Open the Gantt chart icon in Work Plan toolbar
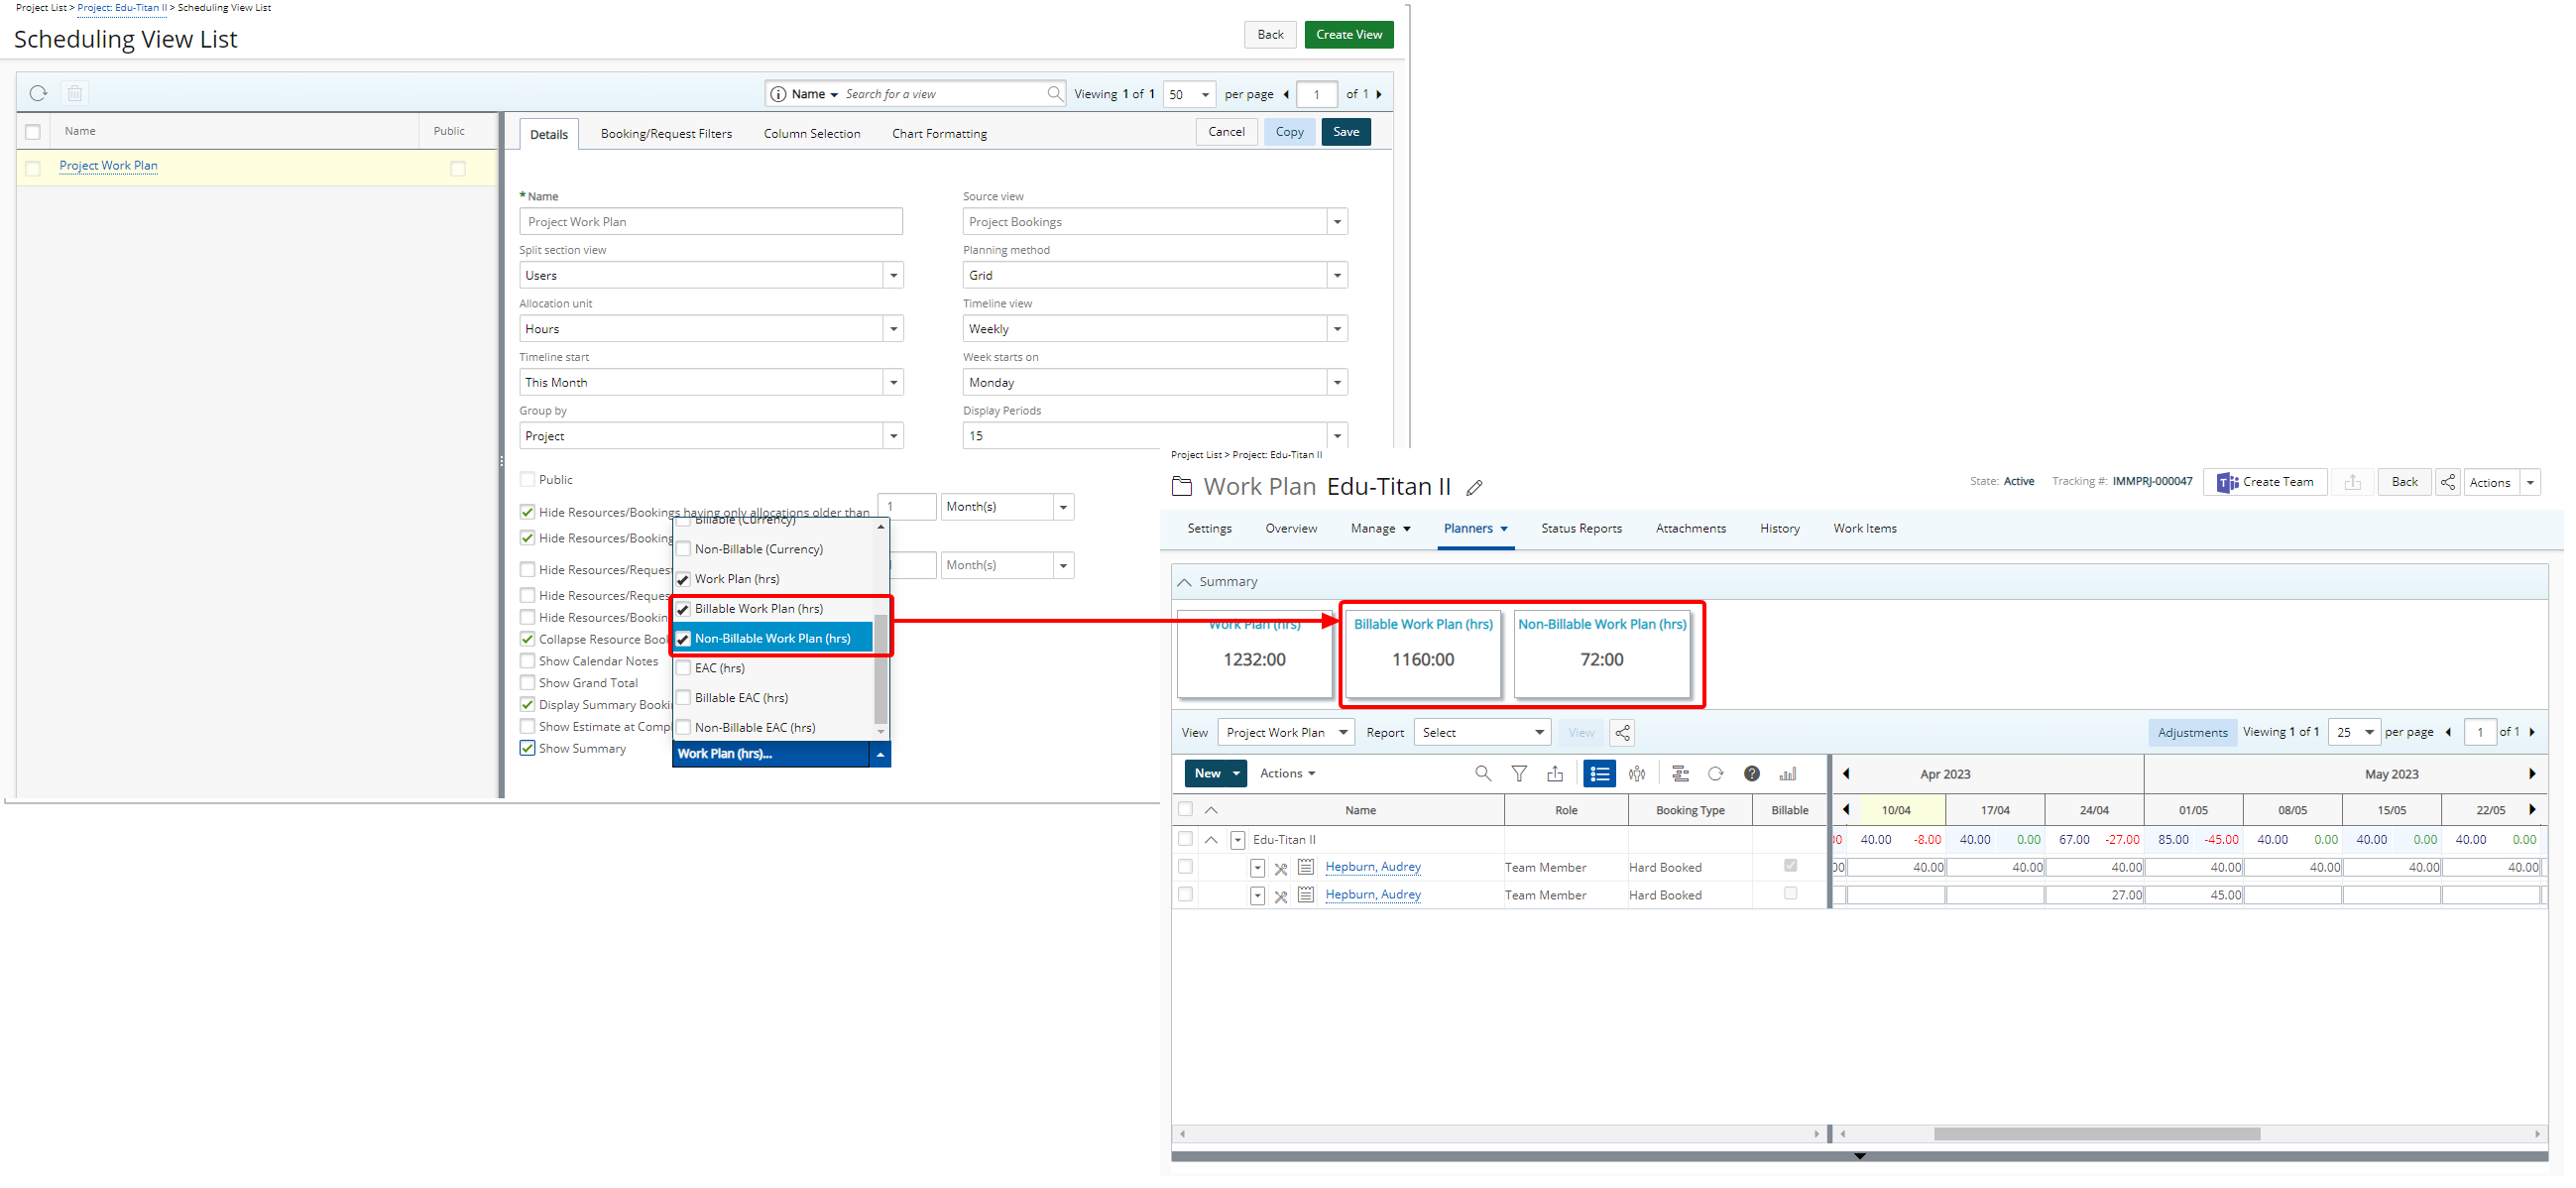The image size is (2576, 1188). tap(1680, 773)
